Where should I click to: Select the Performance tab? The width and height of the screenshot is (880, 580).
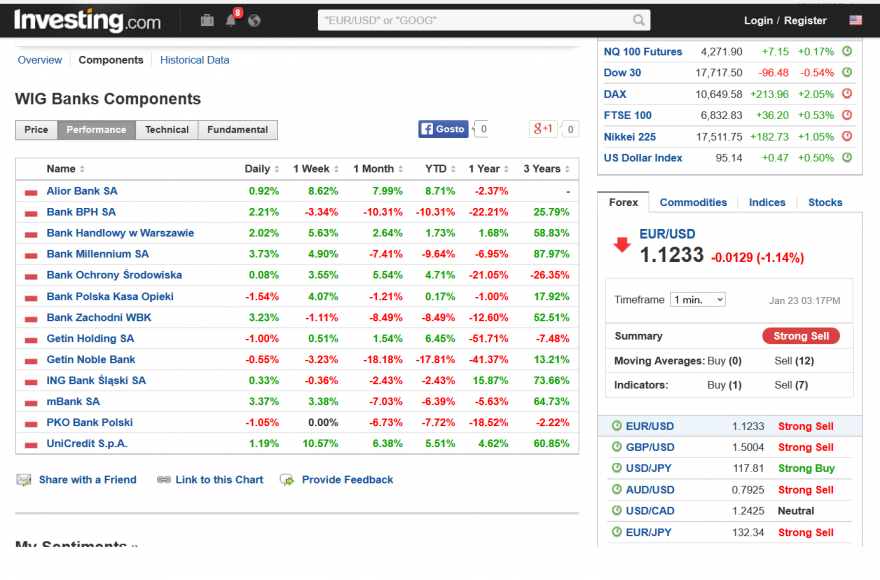(96, 130)
